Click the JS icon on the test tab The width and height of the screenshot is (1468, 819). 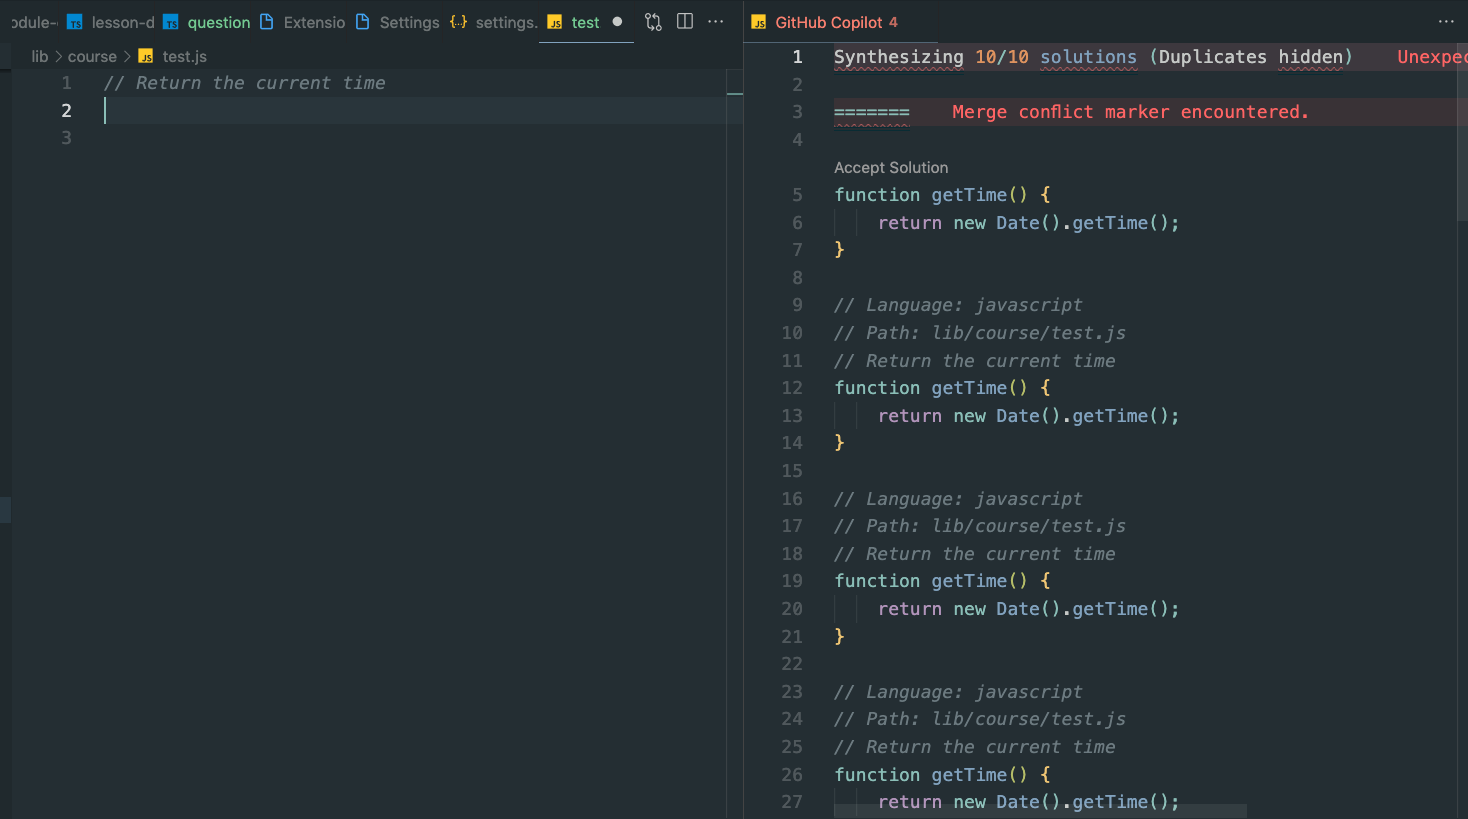[555, 22]
